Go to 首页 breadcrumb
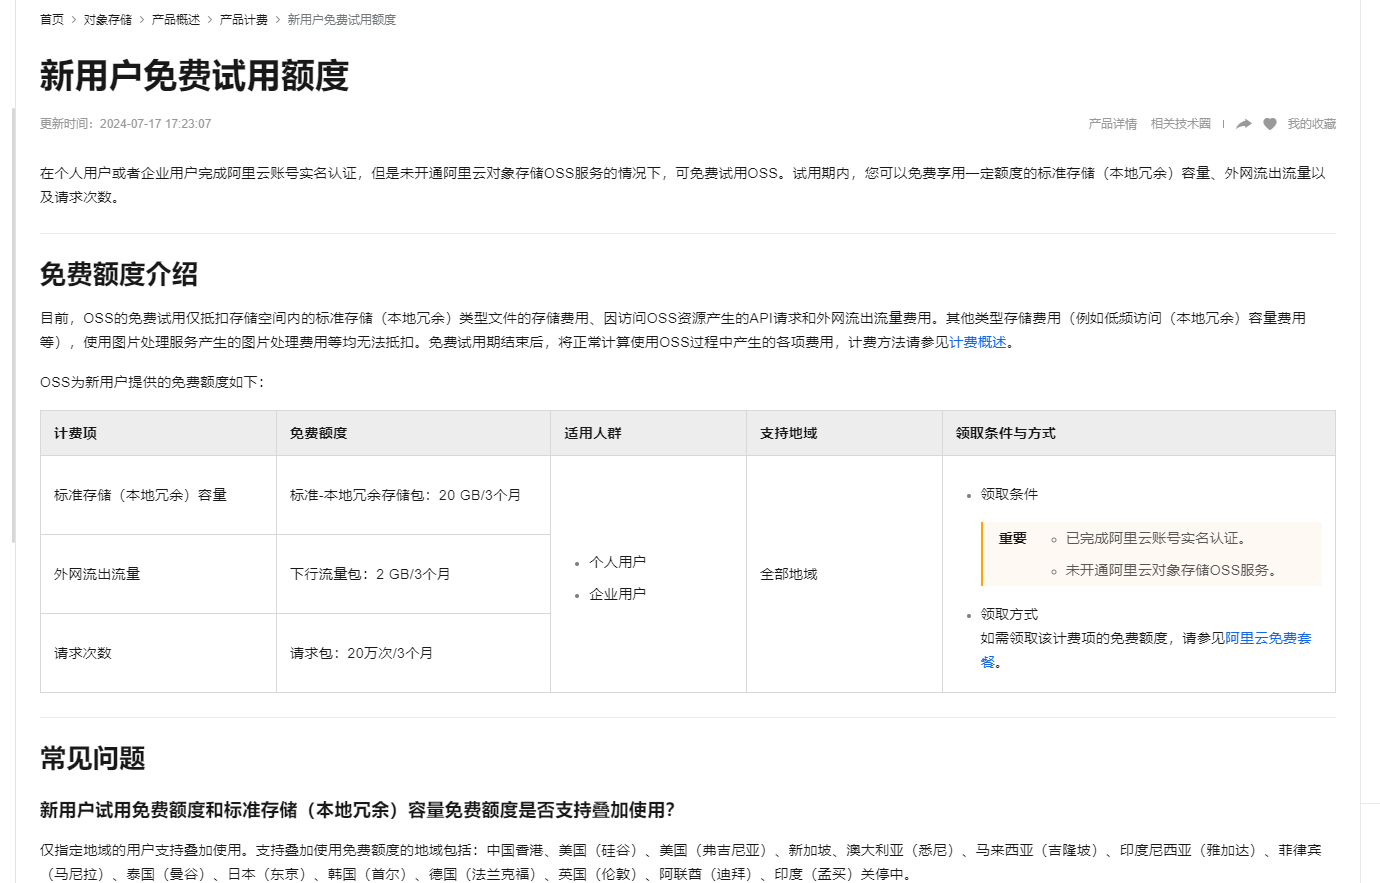The width and height of the screenshot is (1380, 883). tap(52, 20)
